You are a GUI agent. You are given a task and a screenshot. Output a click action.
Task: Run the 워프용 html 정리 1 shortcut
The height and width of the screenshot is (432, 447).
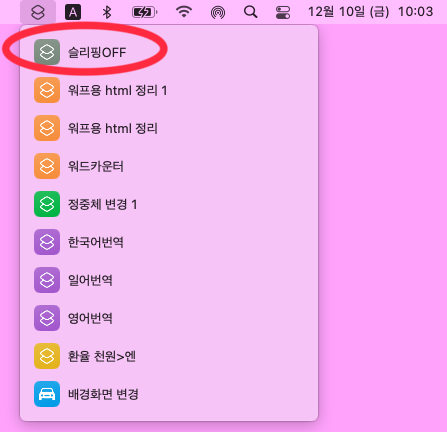169,90
